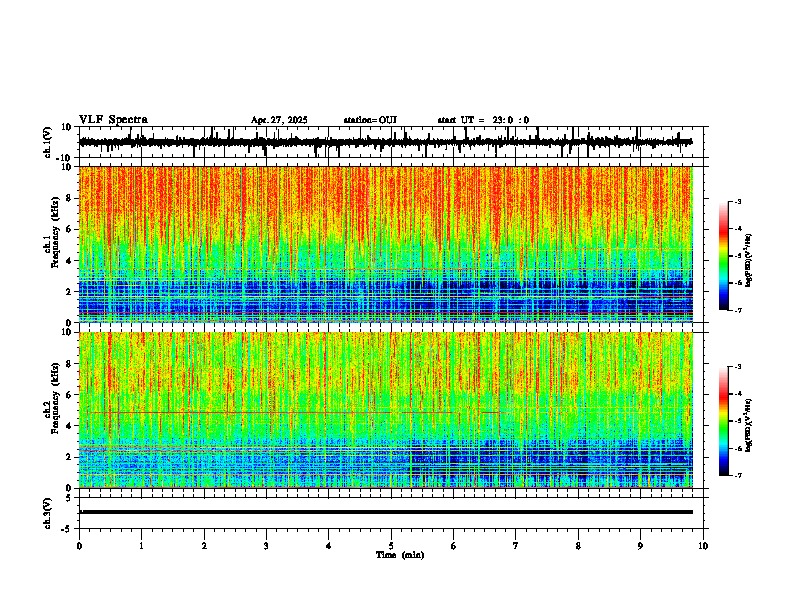The width and height of the screenshot is (792, 612).
Task: Click the "5" tick of ch.3(V) axis
Action: click(x=70, y=497)
